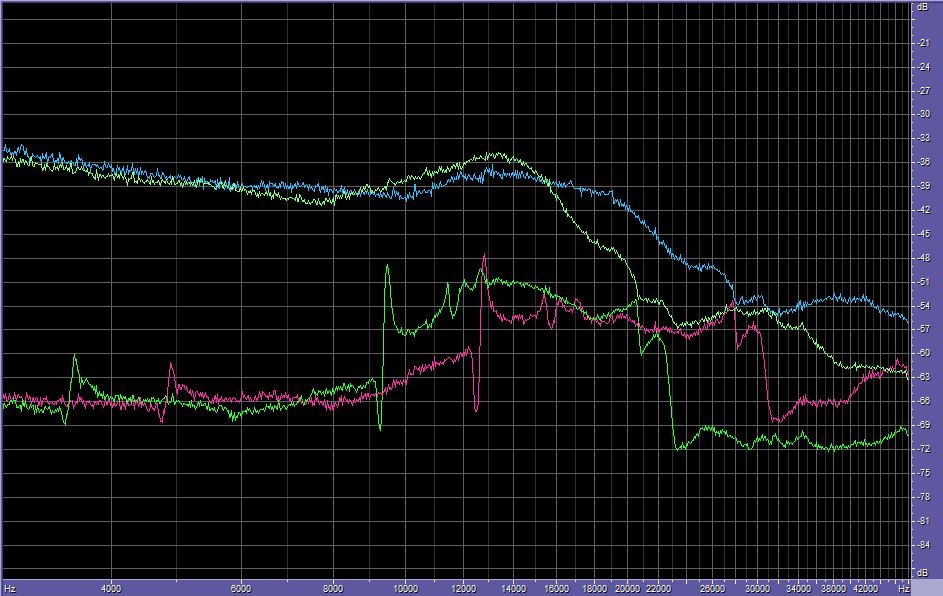The width and height of the screenshot is (943, 596).
Task: Pick the -42 dB level marking
Action: click(x=924, y=210)
